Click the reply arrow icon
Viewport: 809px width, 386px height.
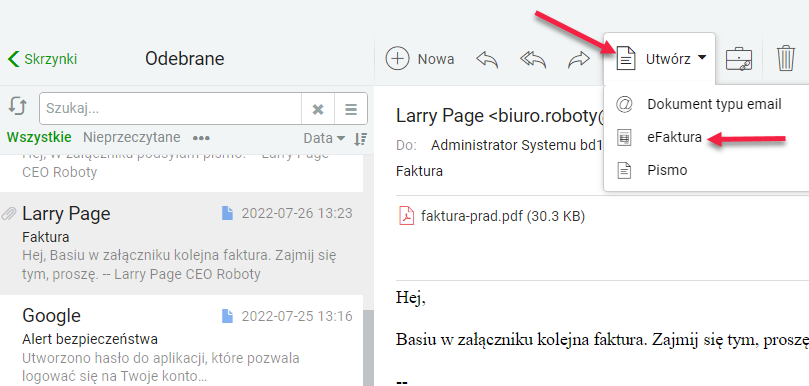tap(487, 59)
